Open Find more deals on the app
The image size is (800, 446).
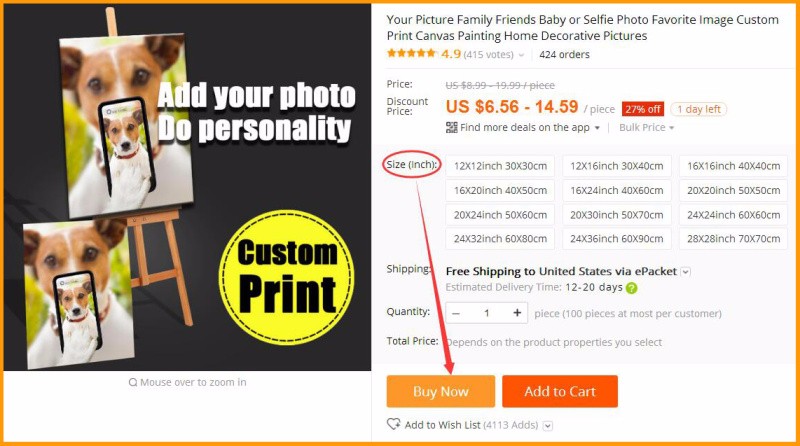pos(524,128)
